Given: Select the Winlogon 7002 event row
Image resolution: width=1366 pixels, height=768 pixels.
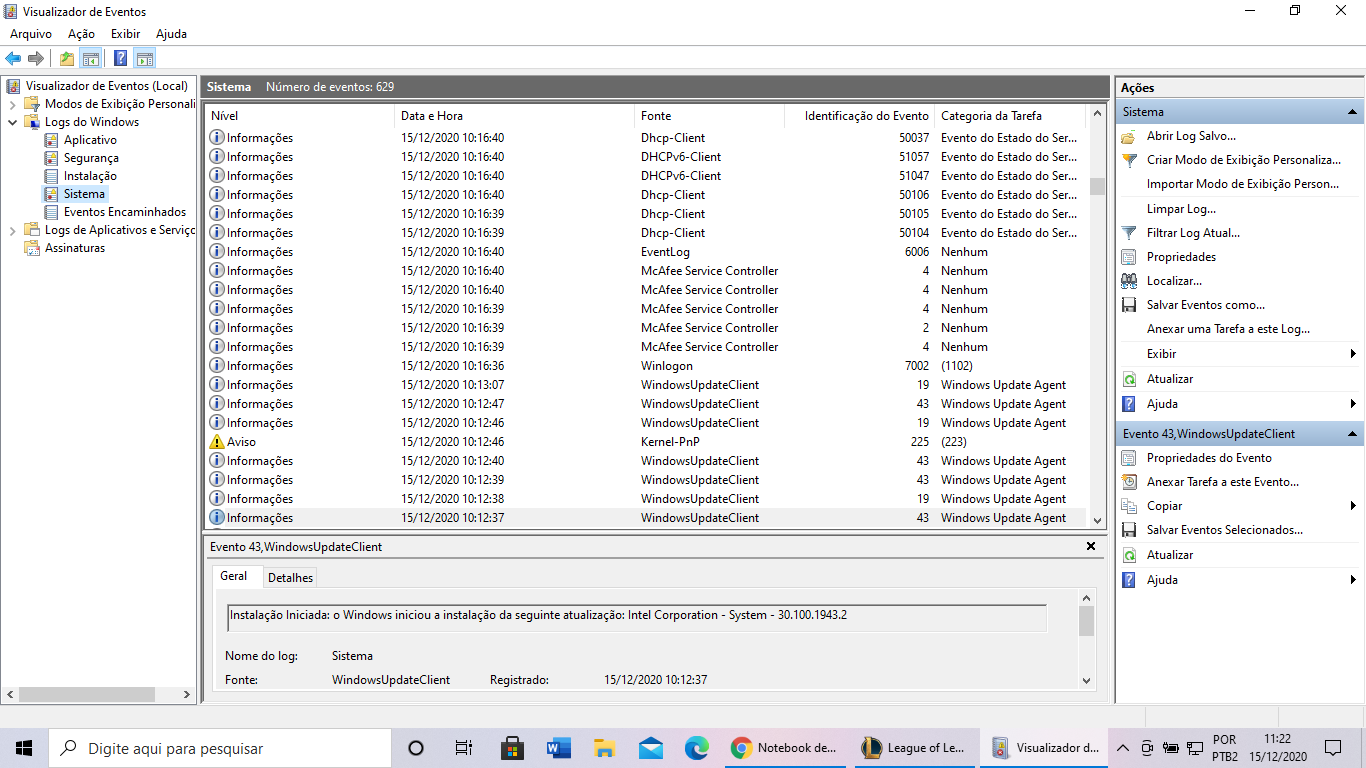Looking at the screenshot, I should pyautogui.click(x=645, y=366).
